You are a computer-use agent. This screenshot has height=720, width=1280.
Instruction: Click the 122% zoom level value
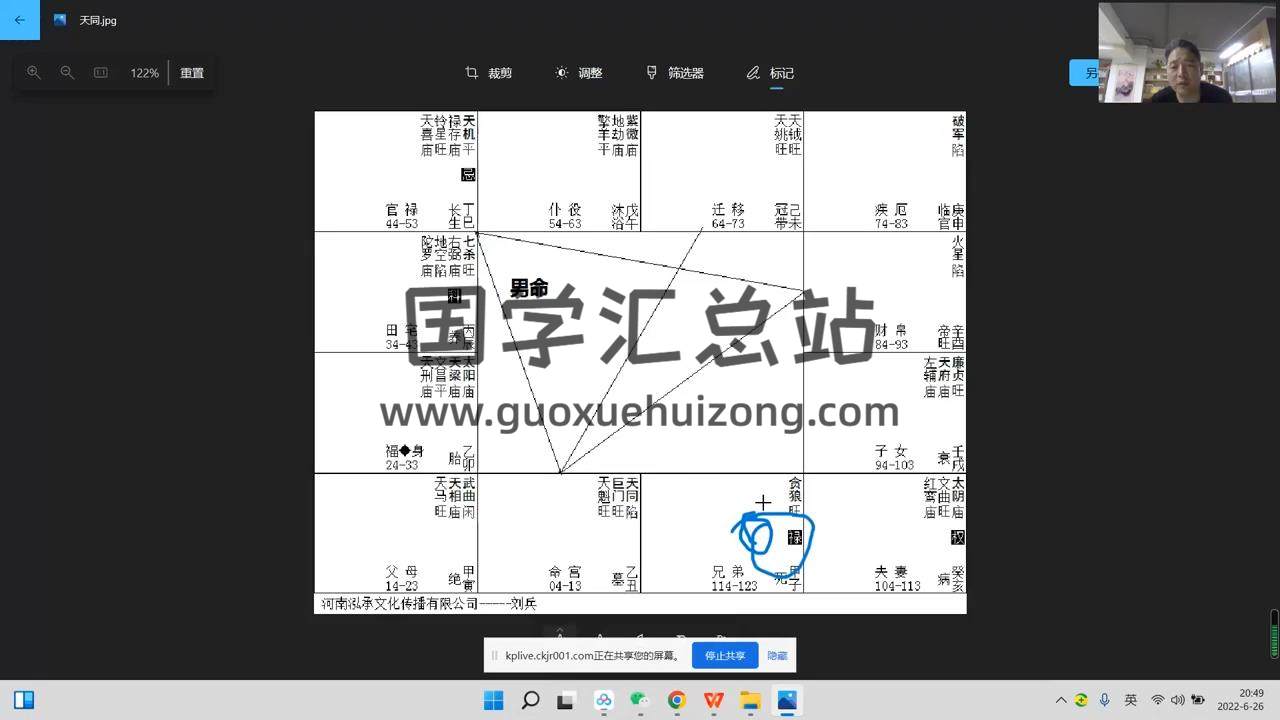(144, 73)
